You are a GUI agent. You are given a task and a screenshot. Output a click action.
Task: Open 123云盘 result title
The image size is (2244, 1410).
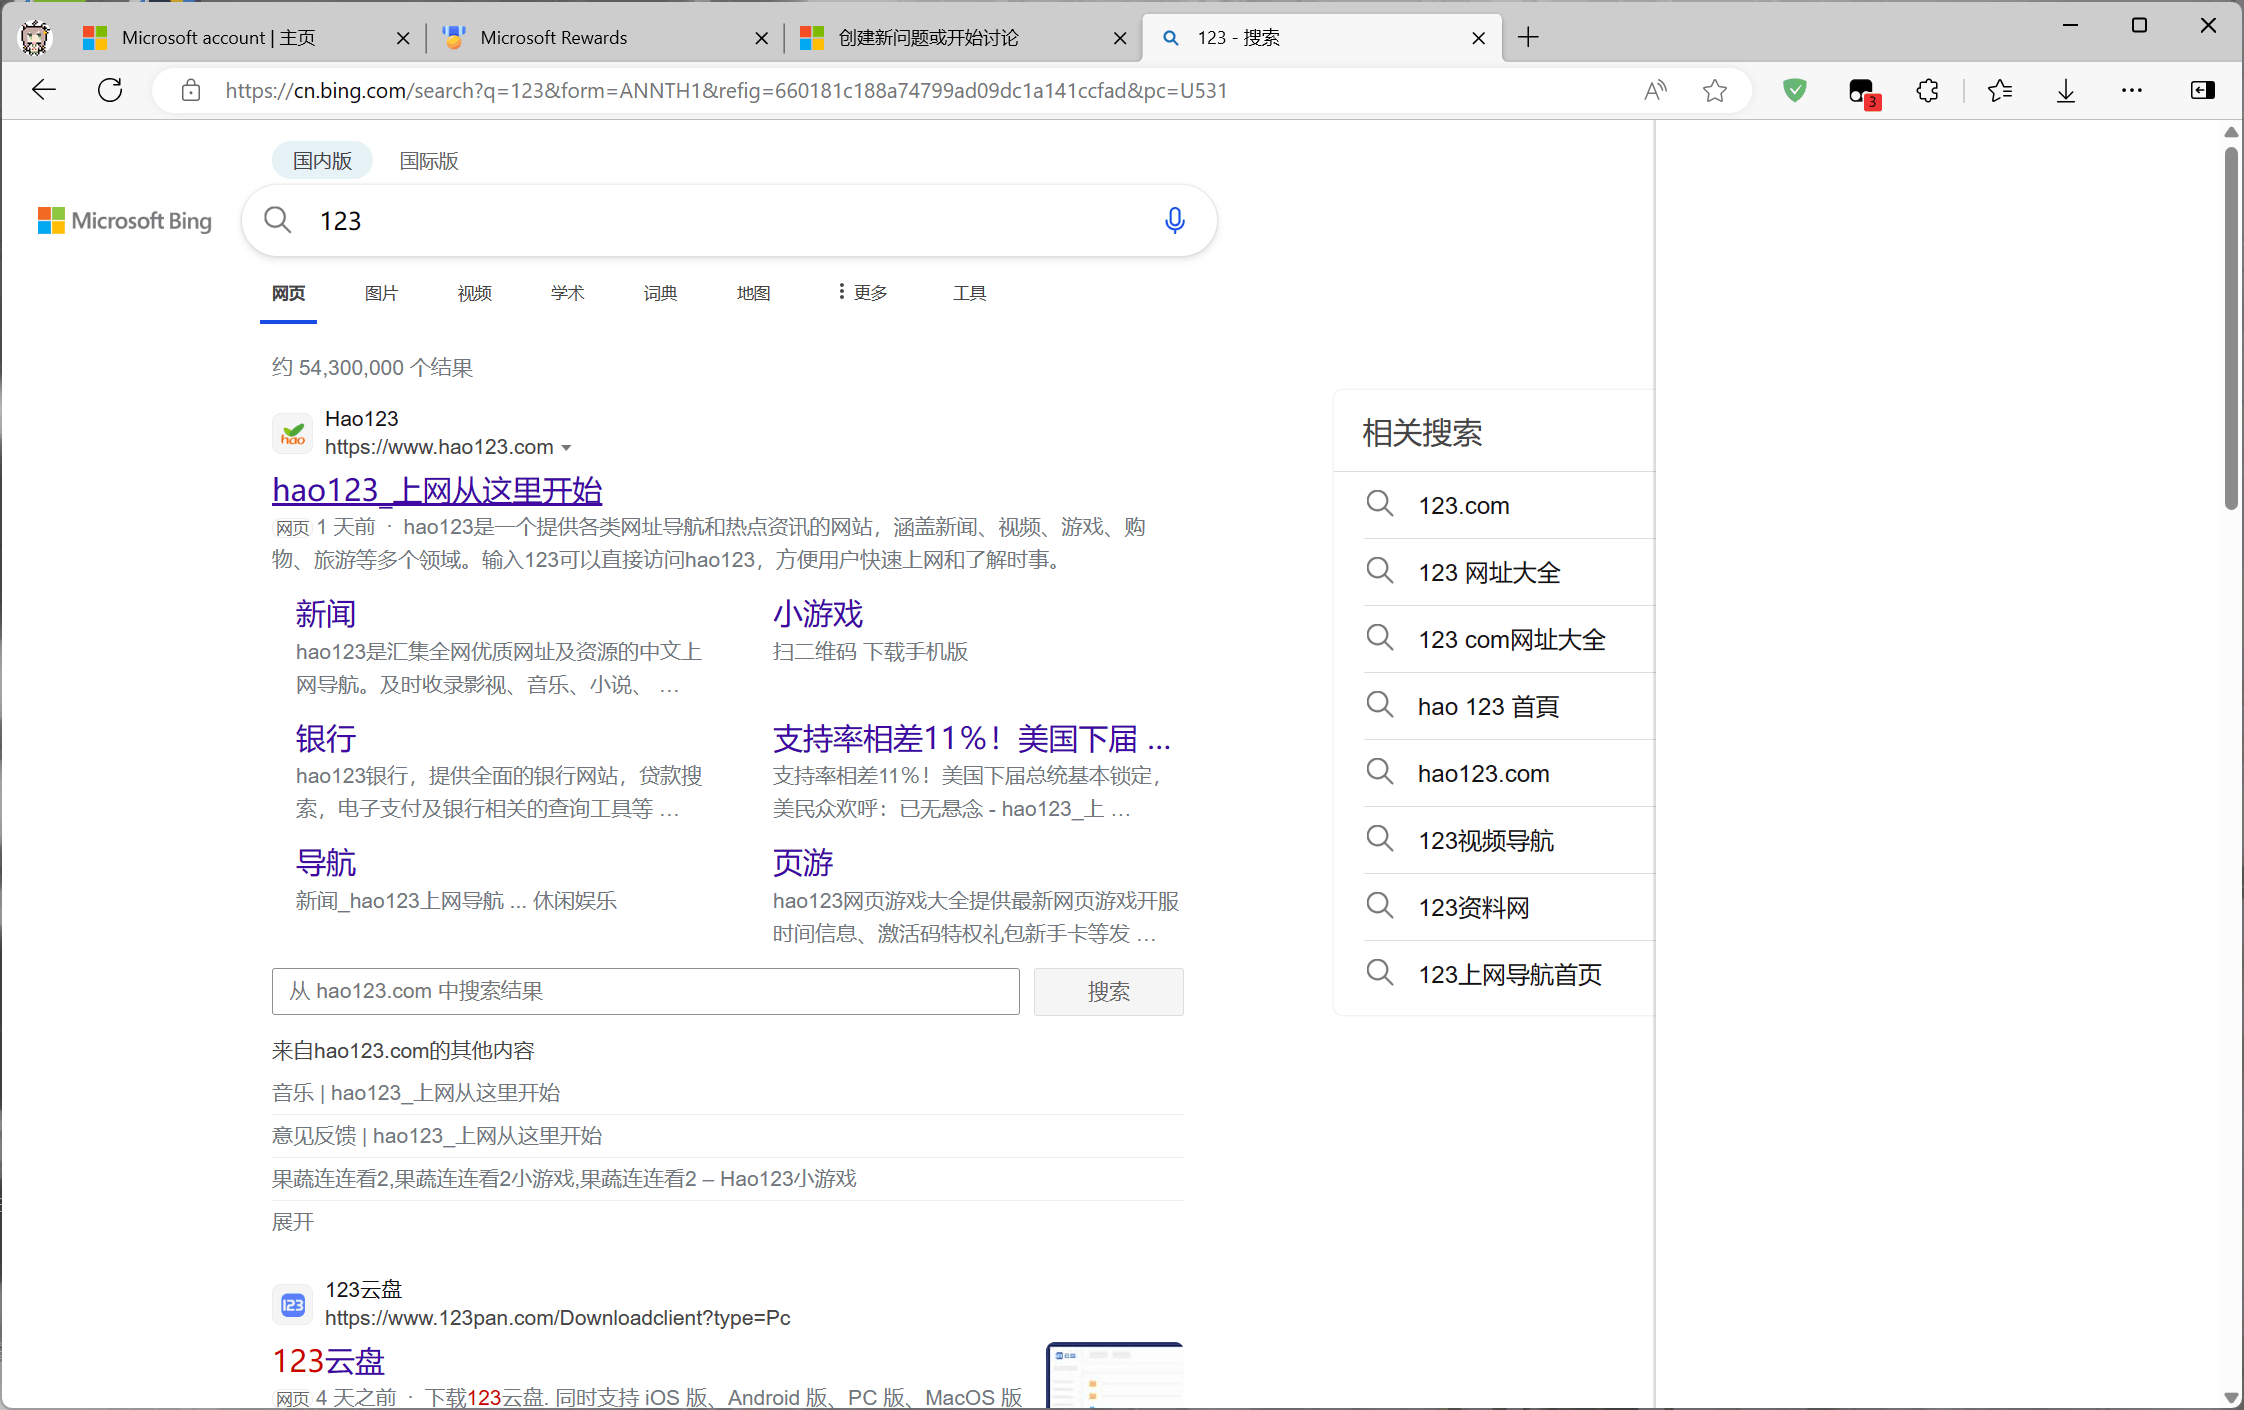[329, 1361]
